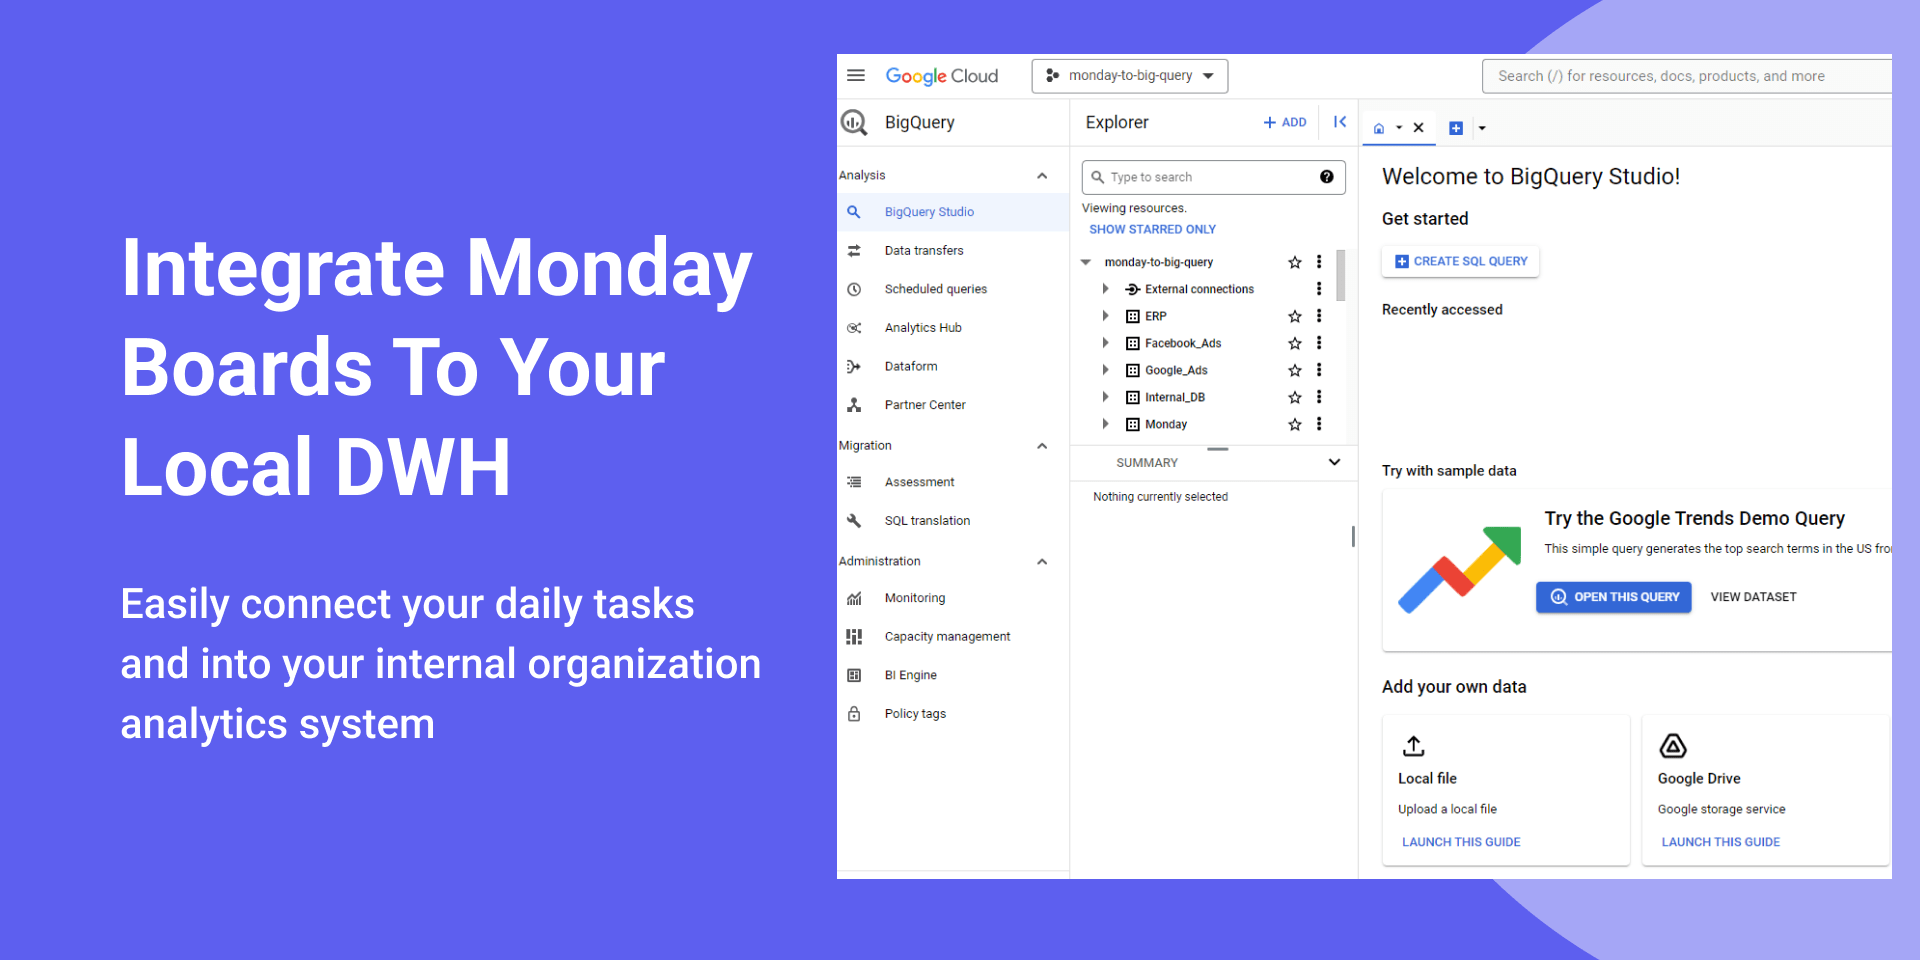Screen dimensions: 1920x960
Task: Open more actions for Google_Ads
Action: click(1319, 370)
